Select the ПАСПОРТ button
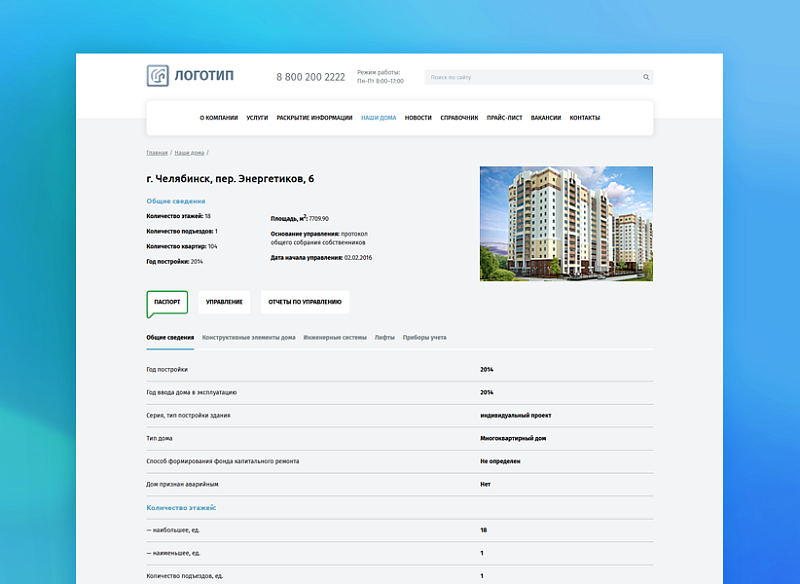Viewport: 800px width, 584px height. [x=167, y=302]
